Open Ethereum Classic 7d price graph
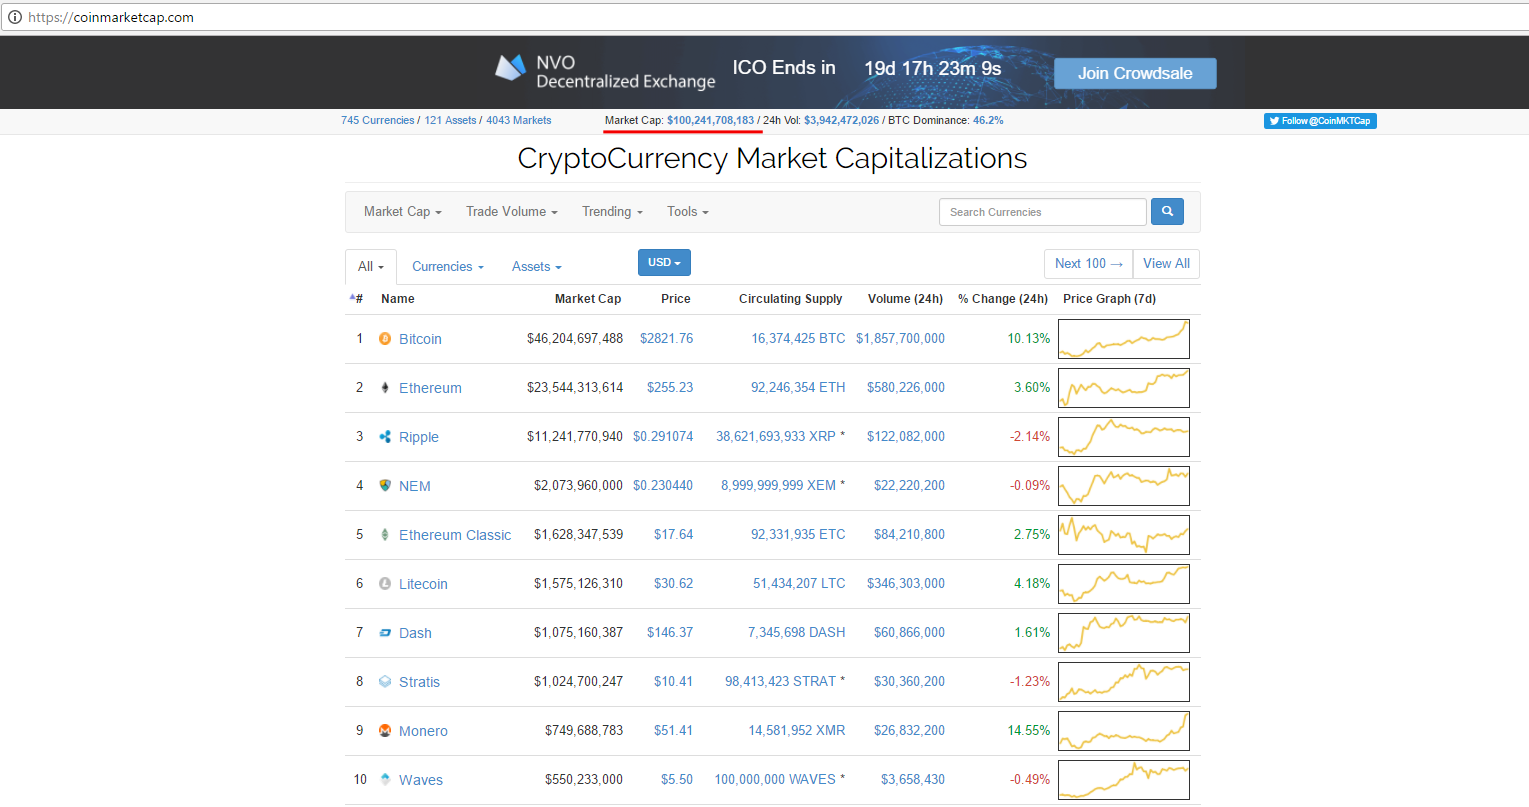The image size is (1529, 807). [x=1124, y=535]
